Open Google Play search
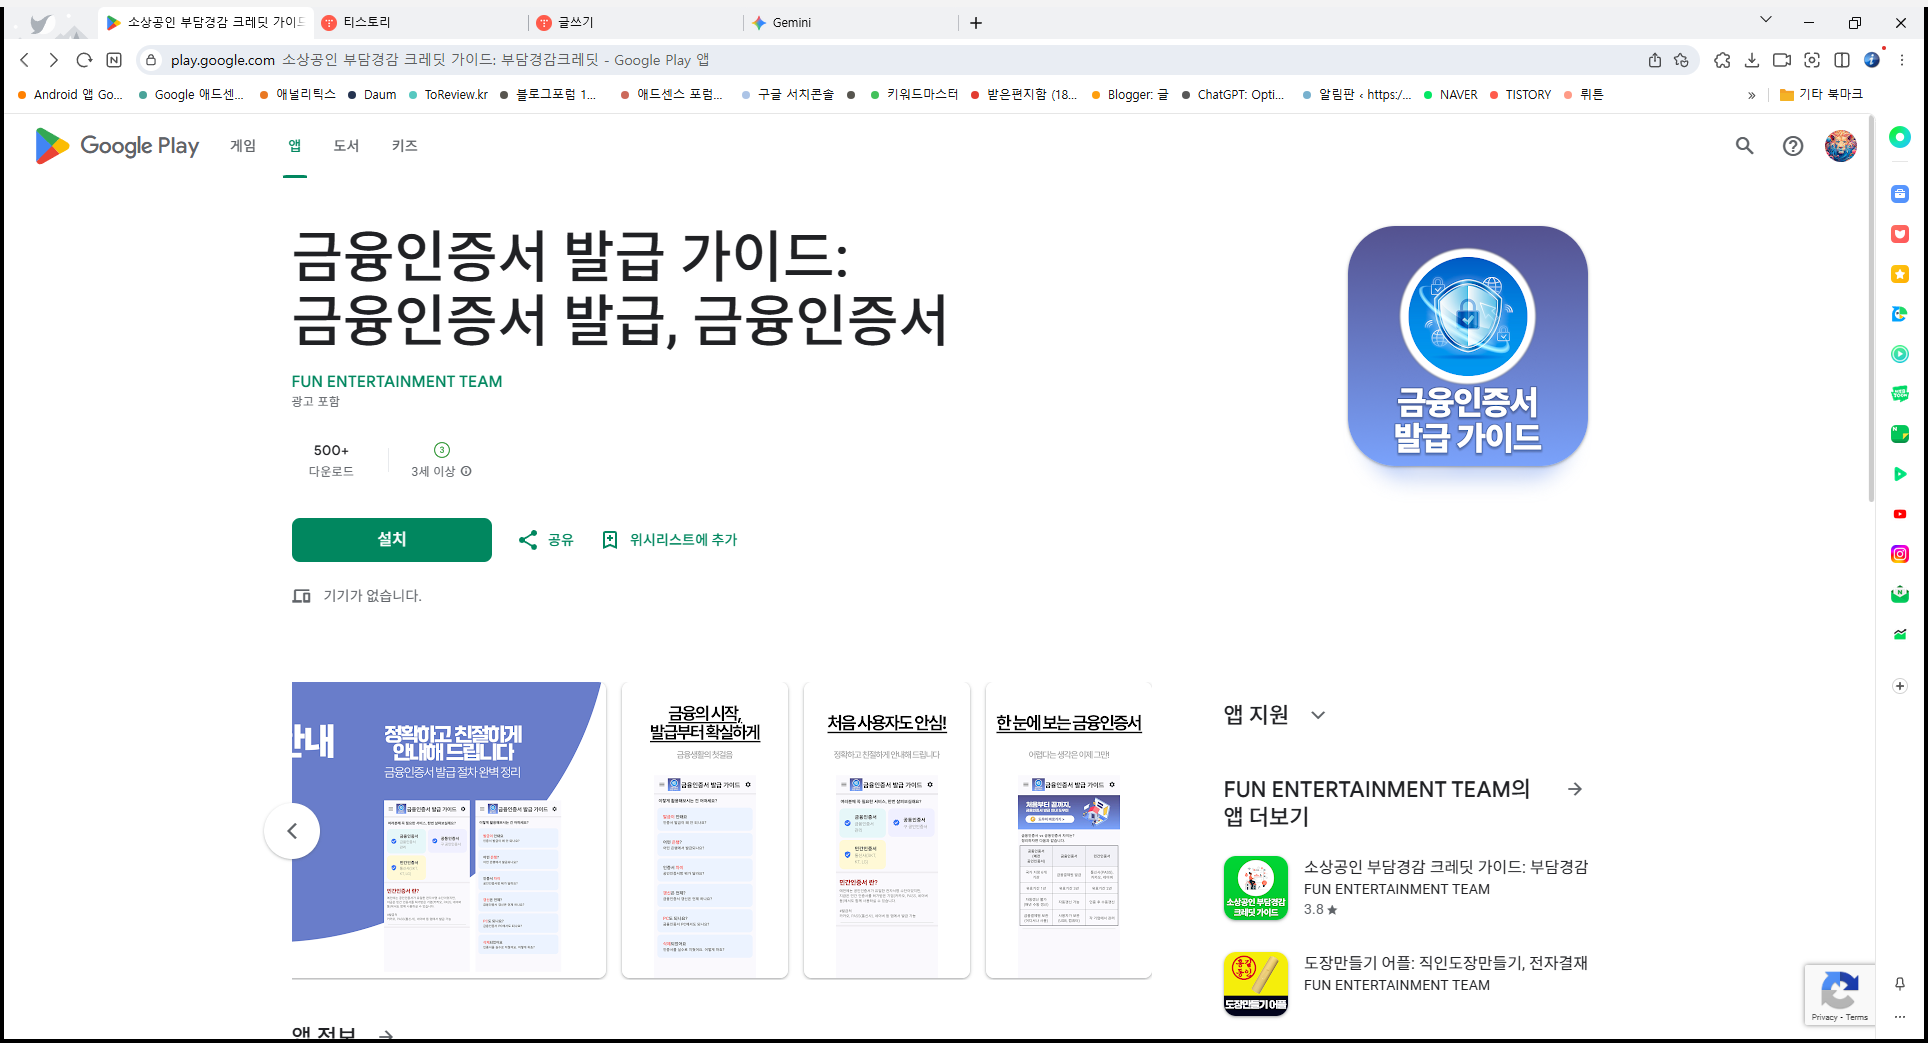Viewport: 1928px width, 1043px height. coord(1744,146)
